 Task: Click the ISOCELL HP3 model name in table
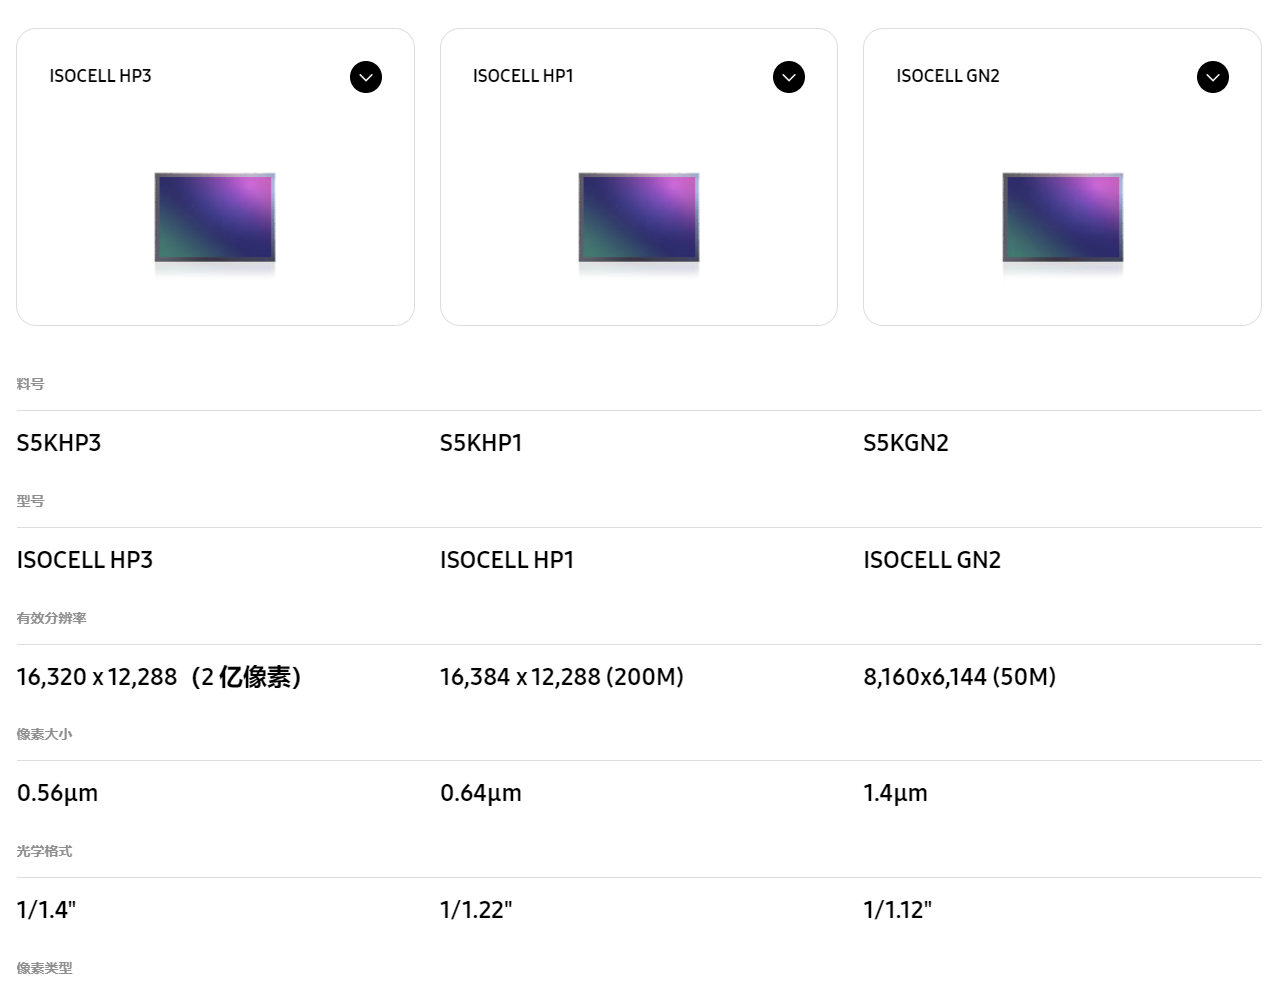tap(85, 560)
